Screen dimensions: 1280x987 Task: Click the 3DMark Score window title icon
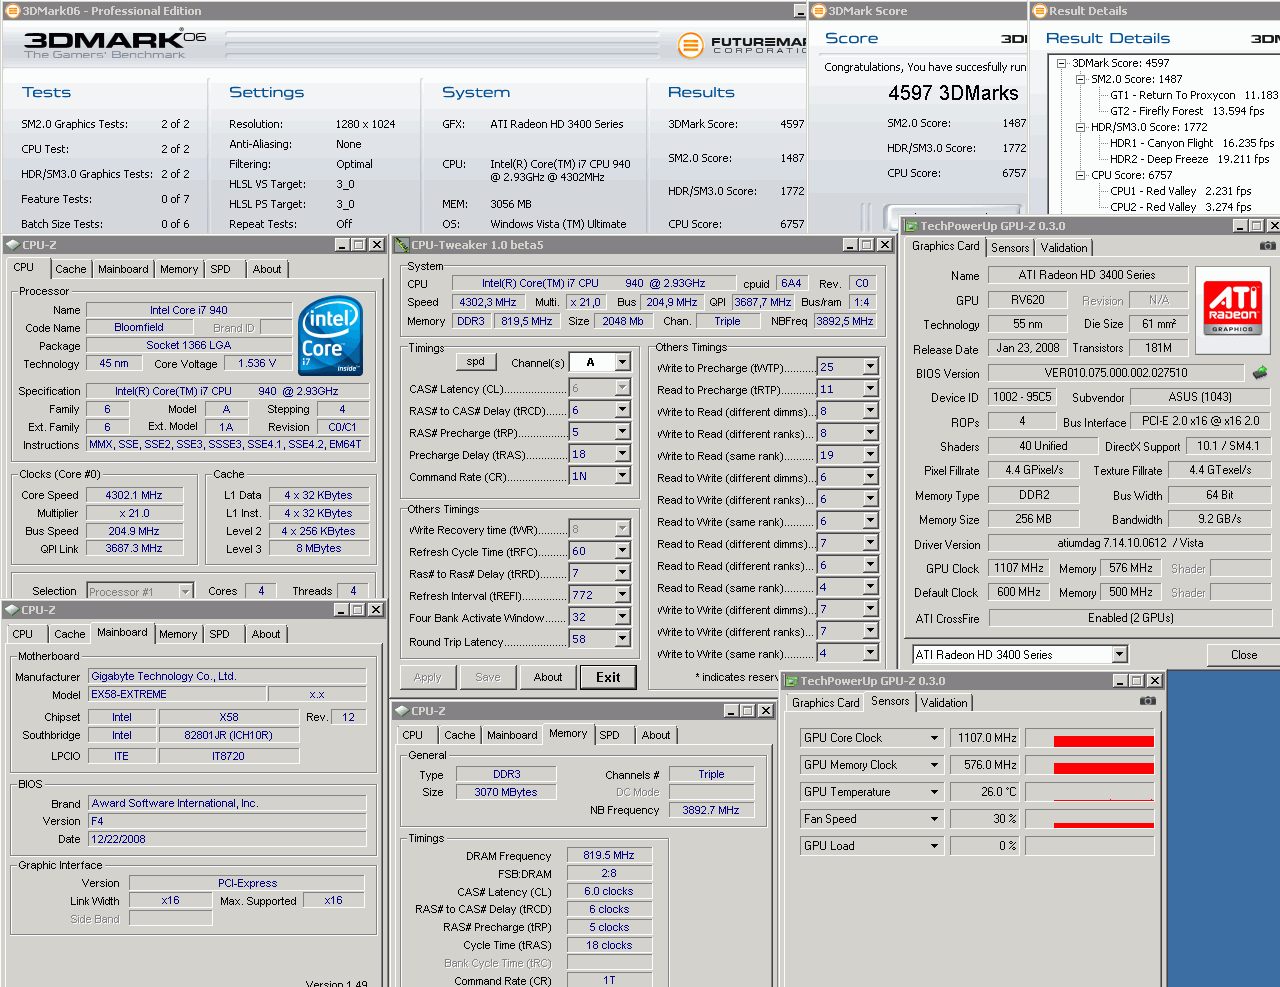[x=818, y=11]
